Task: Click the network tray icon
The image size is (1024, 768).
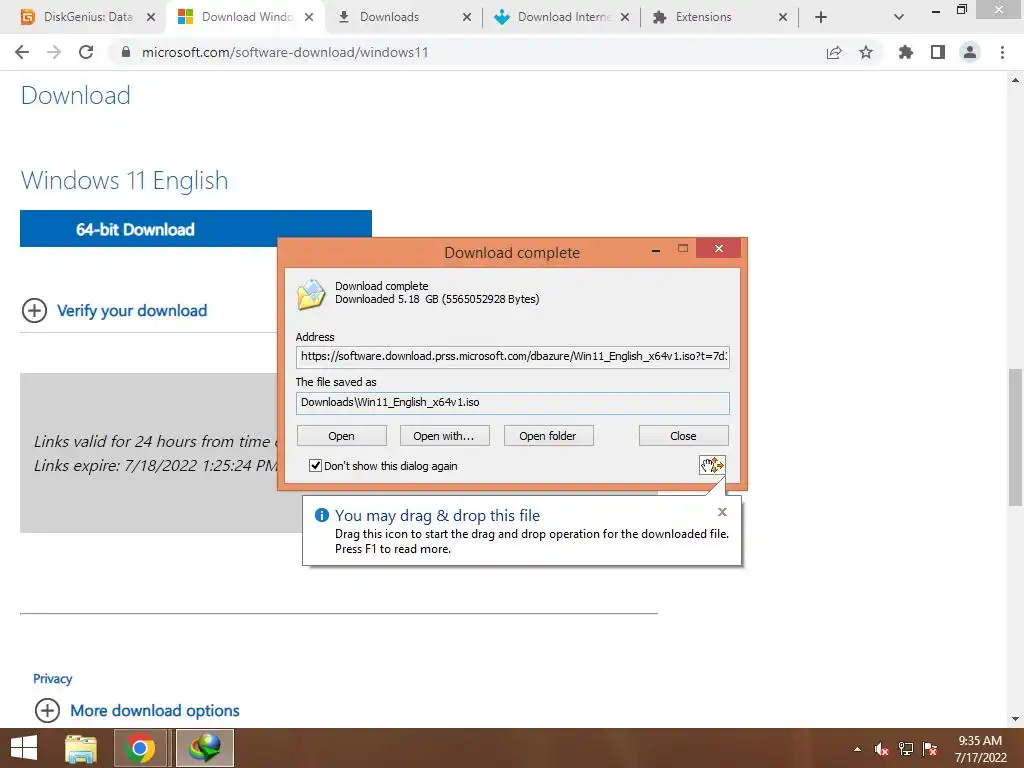Action: pyautogui.click(x=906, y=749)
